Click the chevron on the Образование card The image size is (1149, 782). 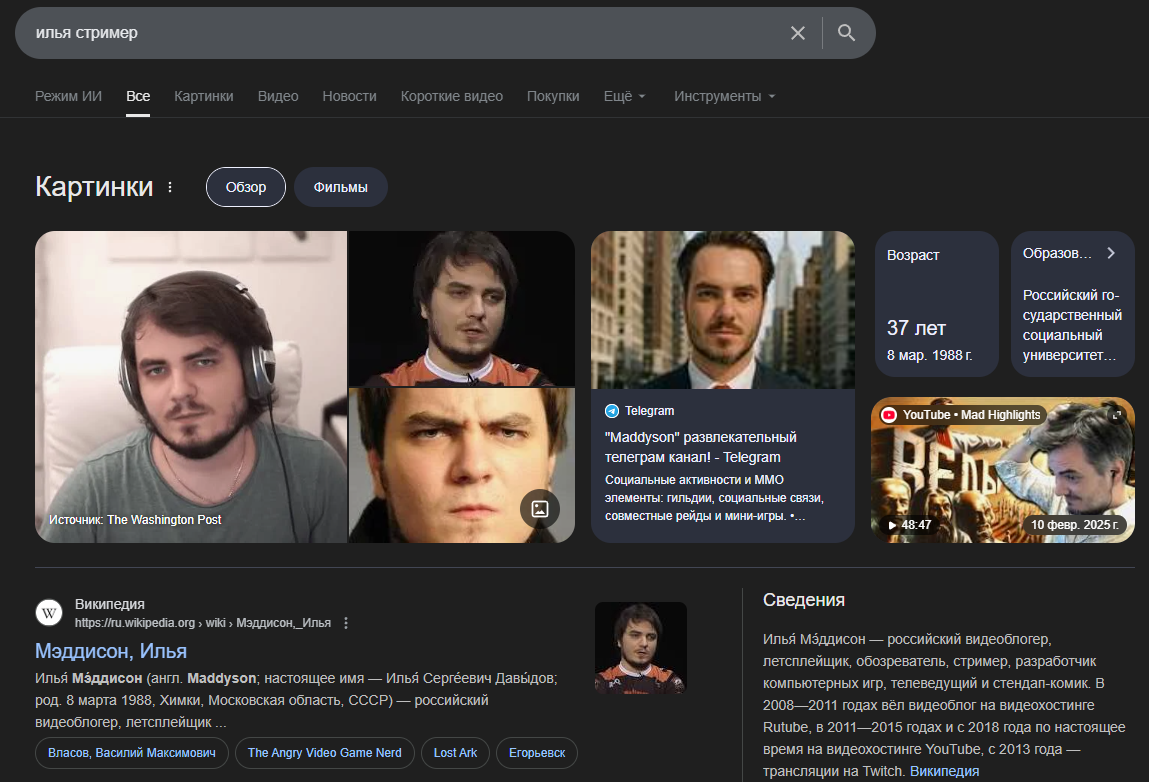point(1111,253)
